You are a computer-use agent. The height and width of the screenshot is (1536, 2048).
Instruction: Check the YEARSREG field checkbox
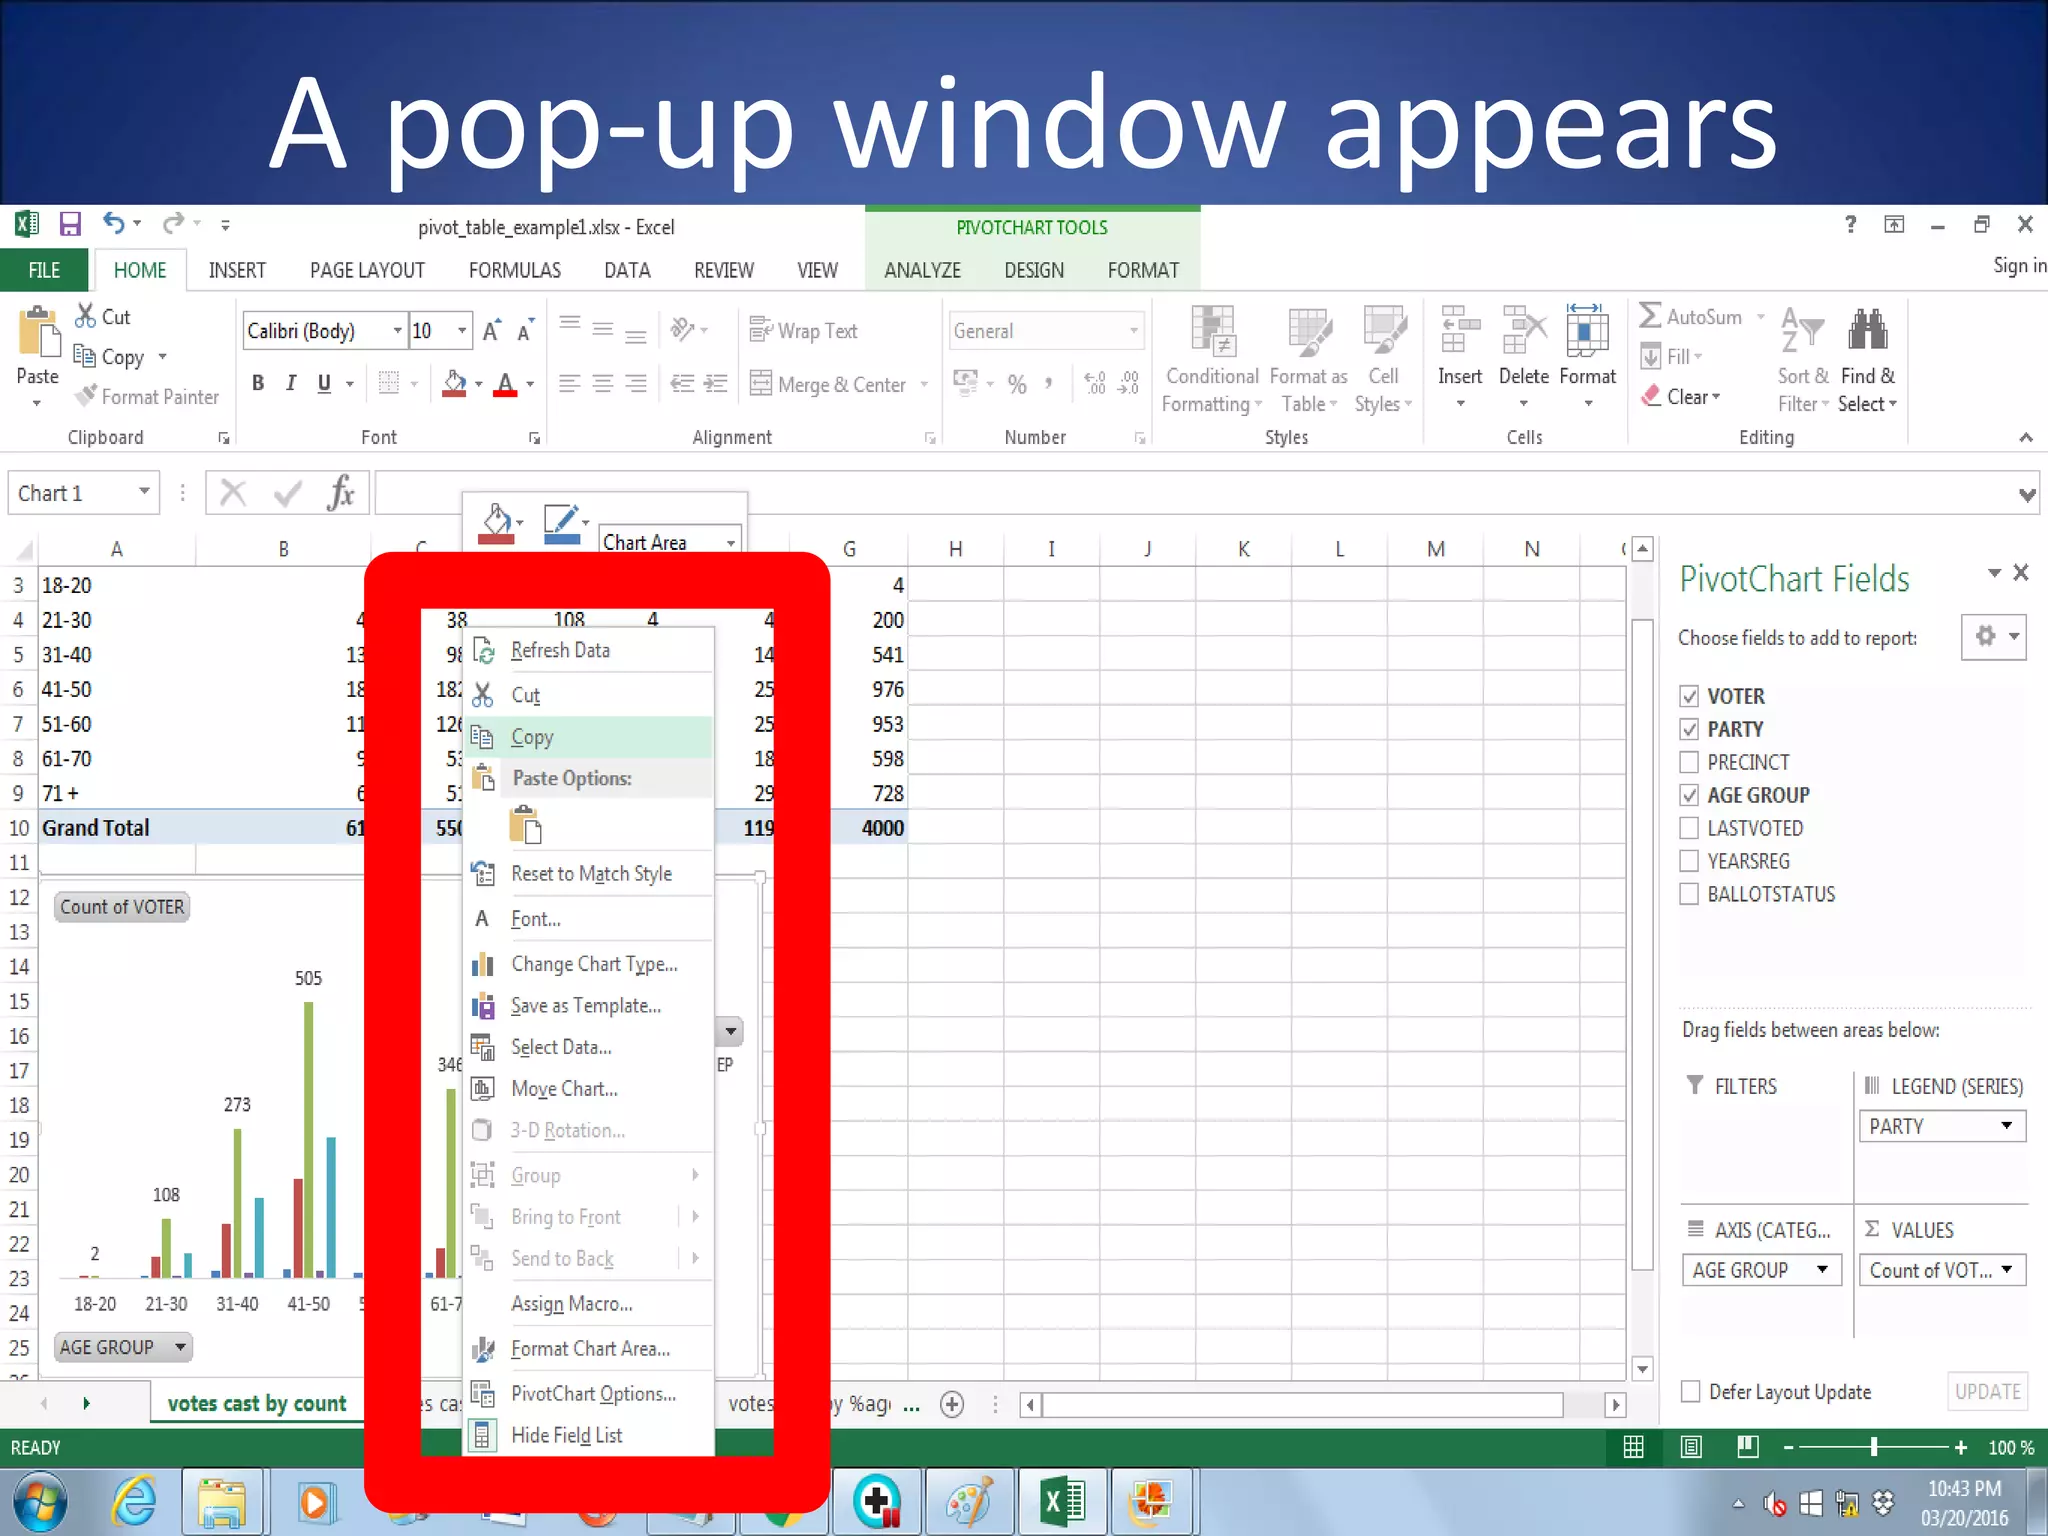click(1689, 861)
